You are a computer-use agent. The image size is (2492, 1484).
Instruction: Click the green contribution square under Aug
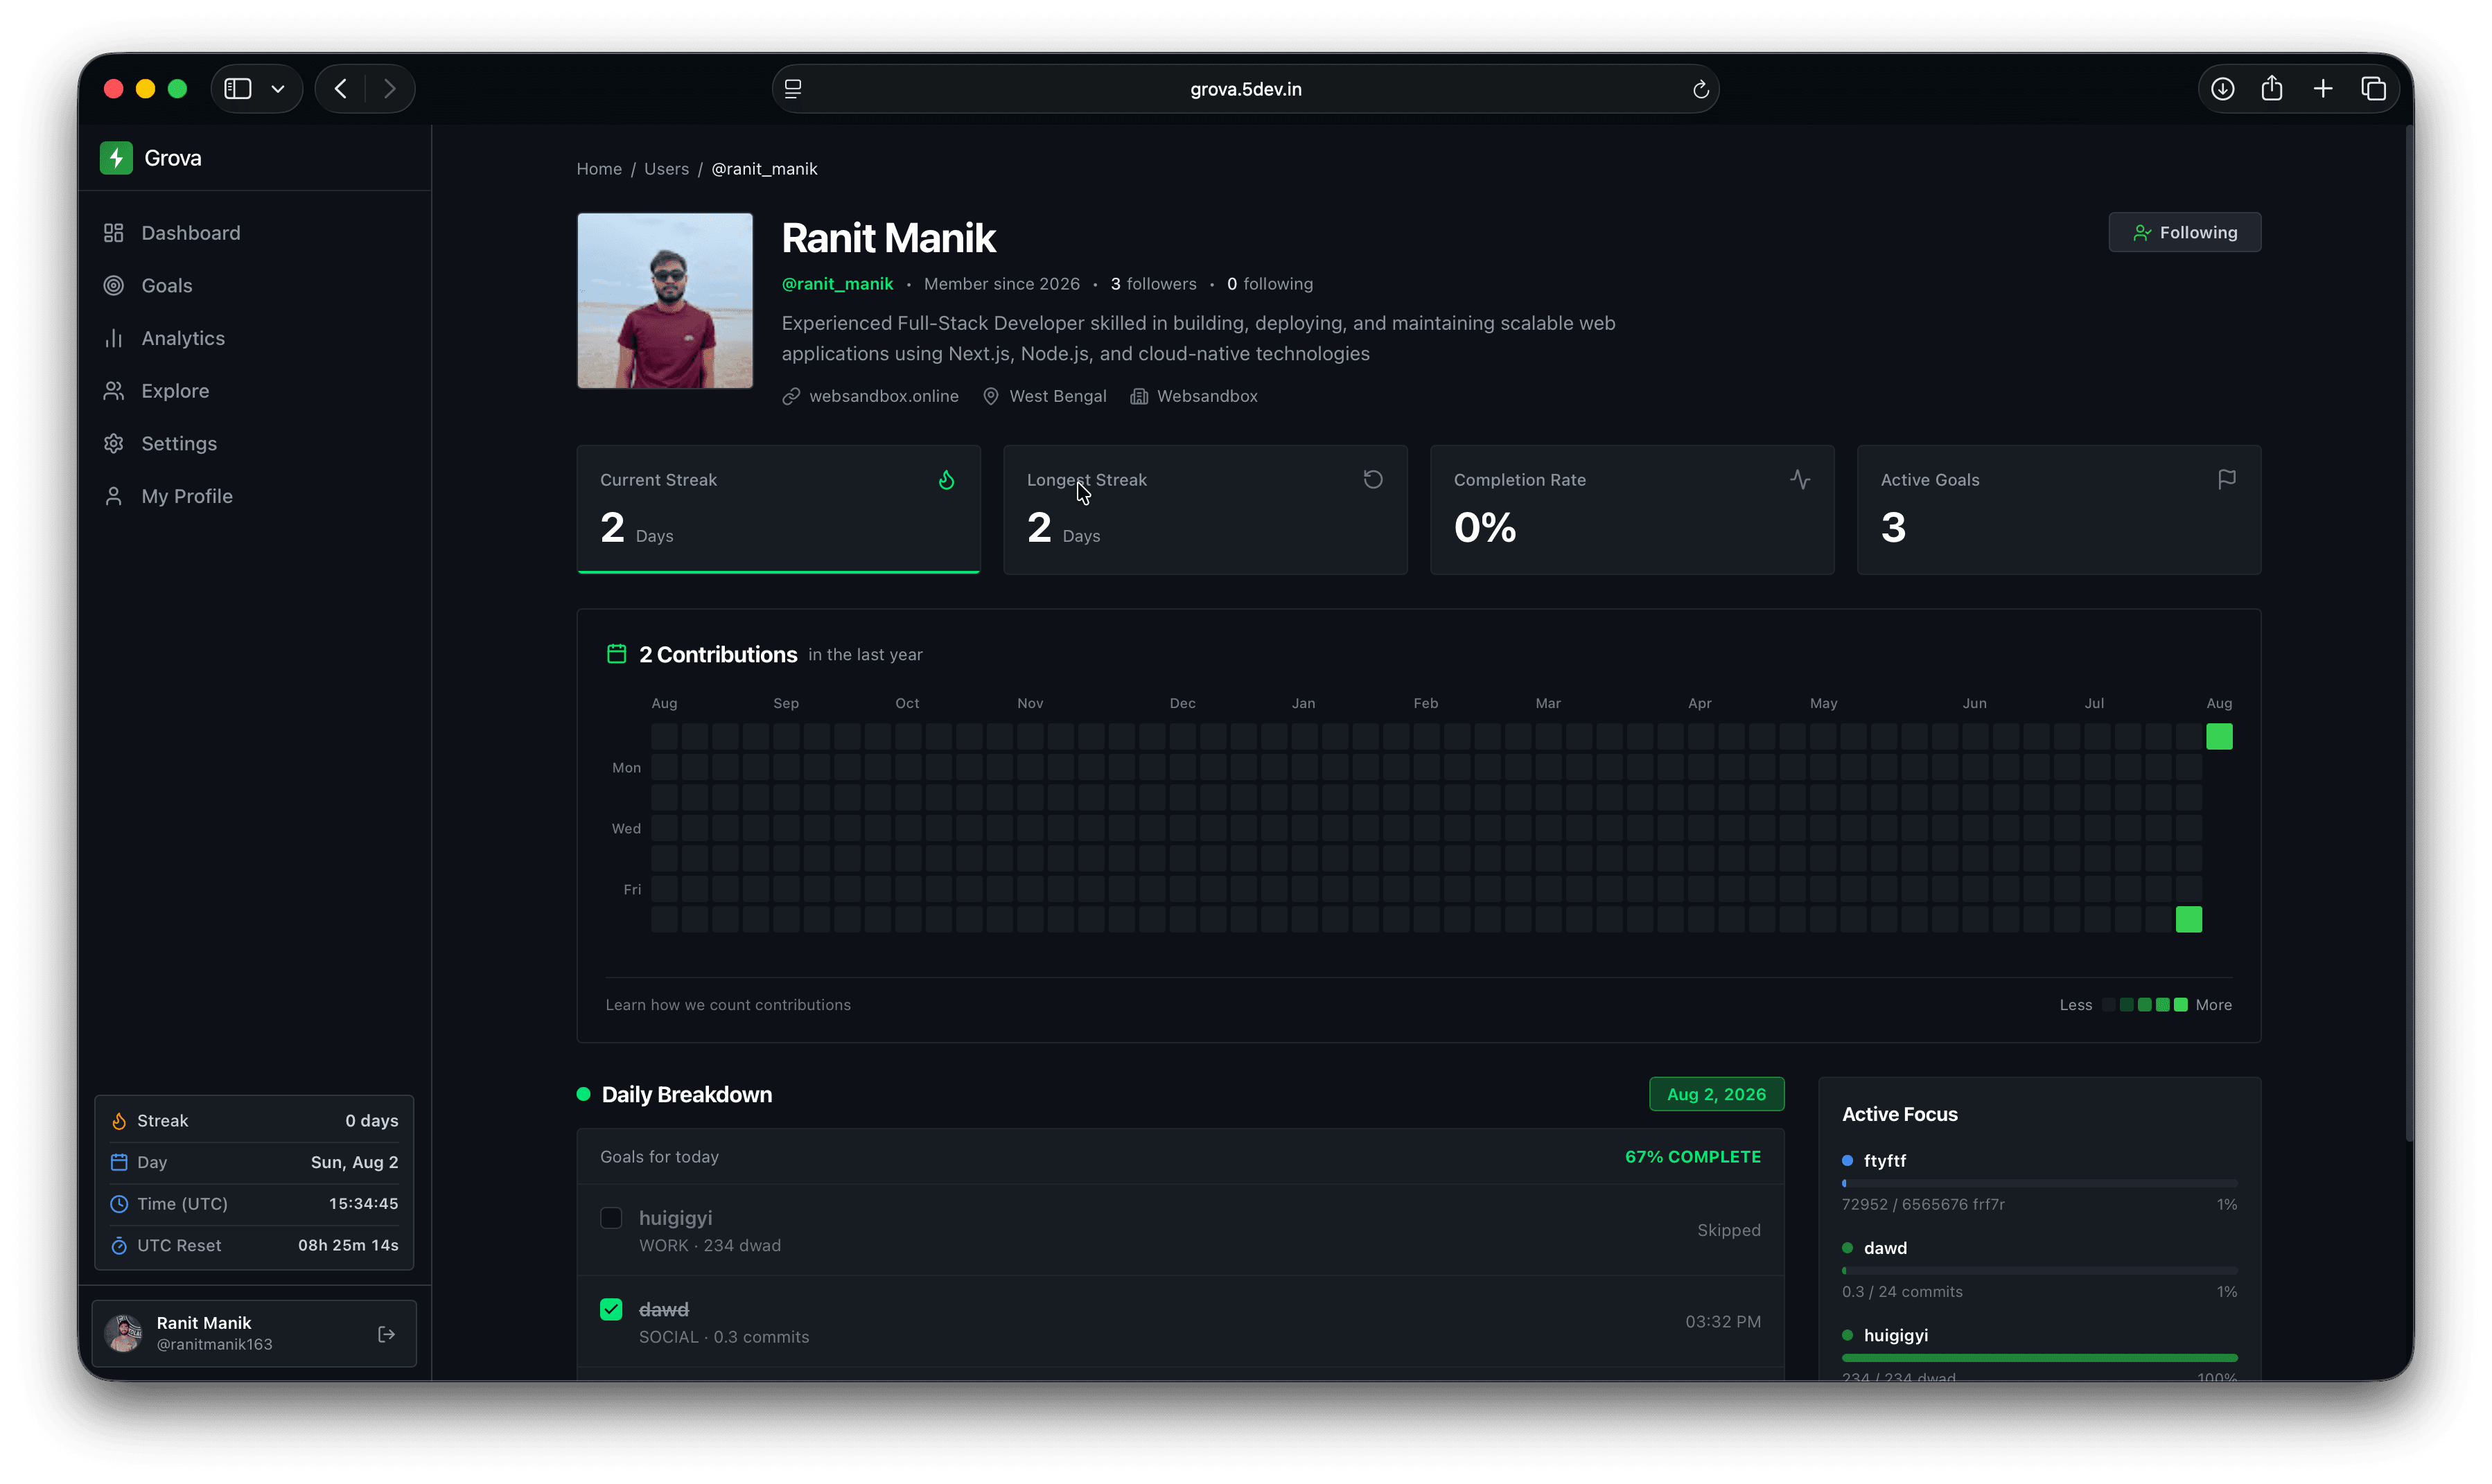(x=2219, y=737)
